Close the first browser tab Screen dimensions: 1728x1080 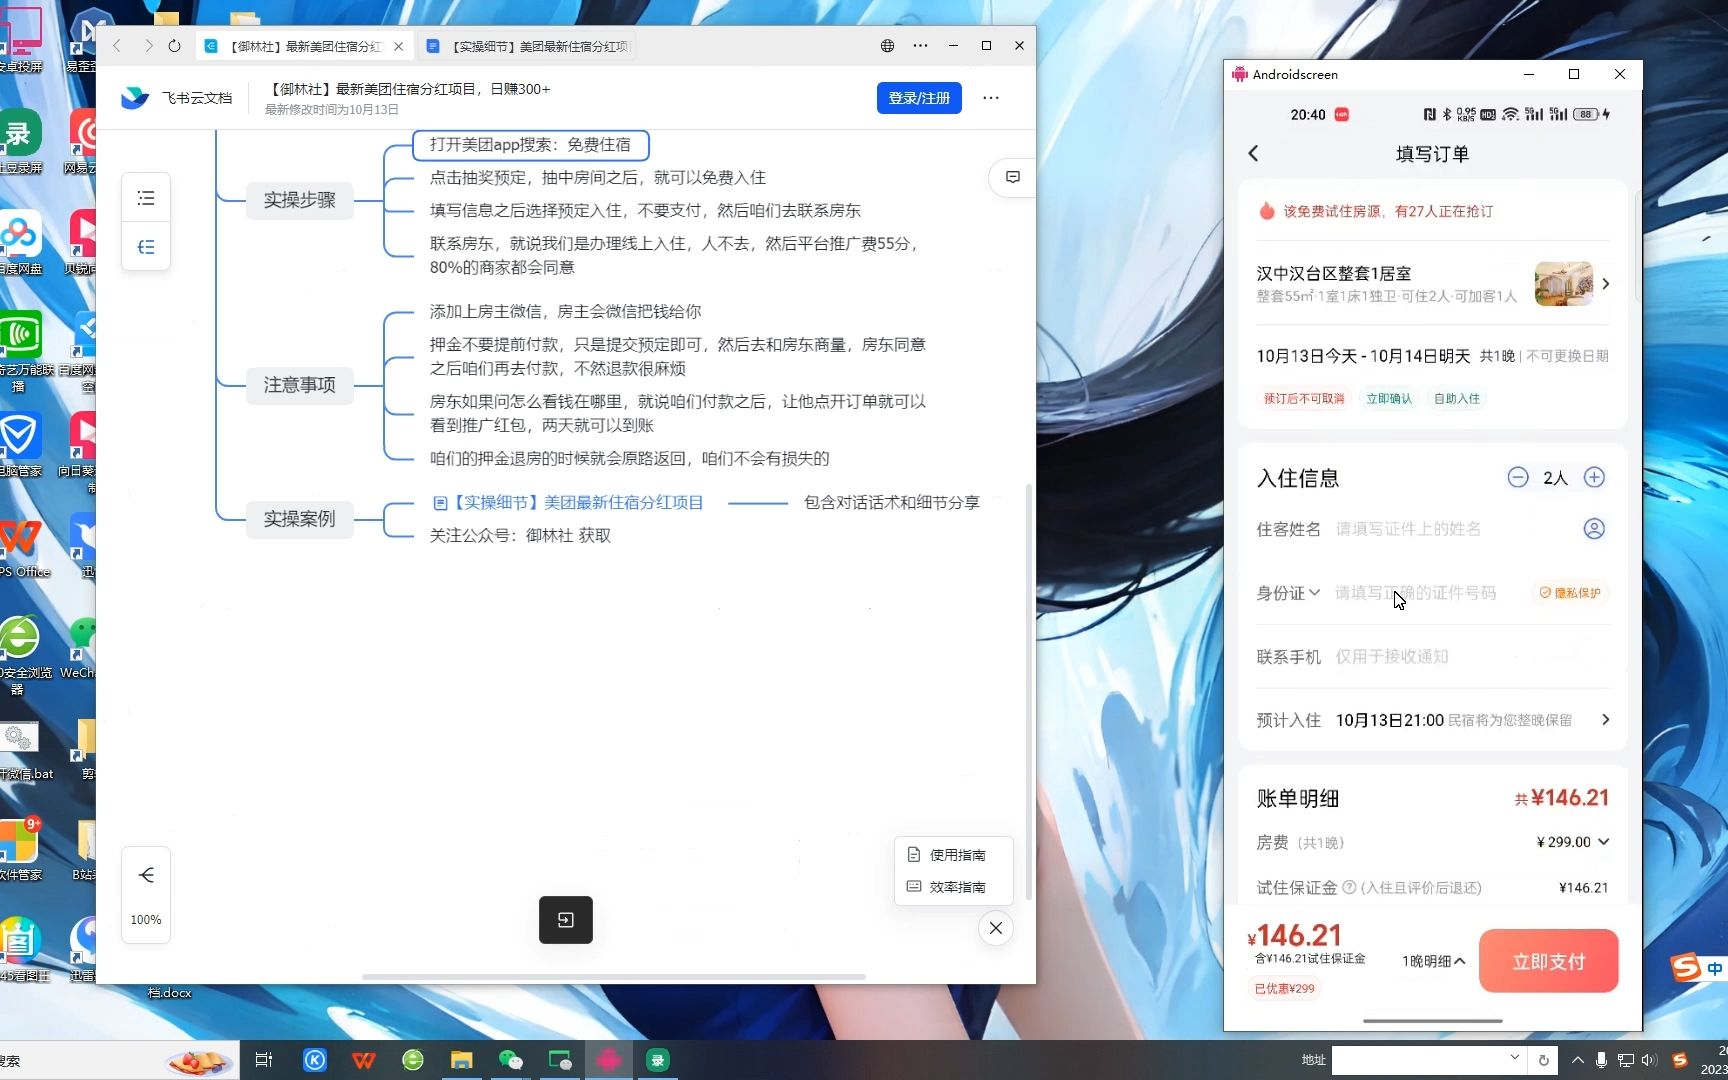[399, 46]
